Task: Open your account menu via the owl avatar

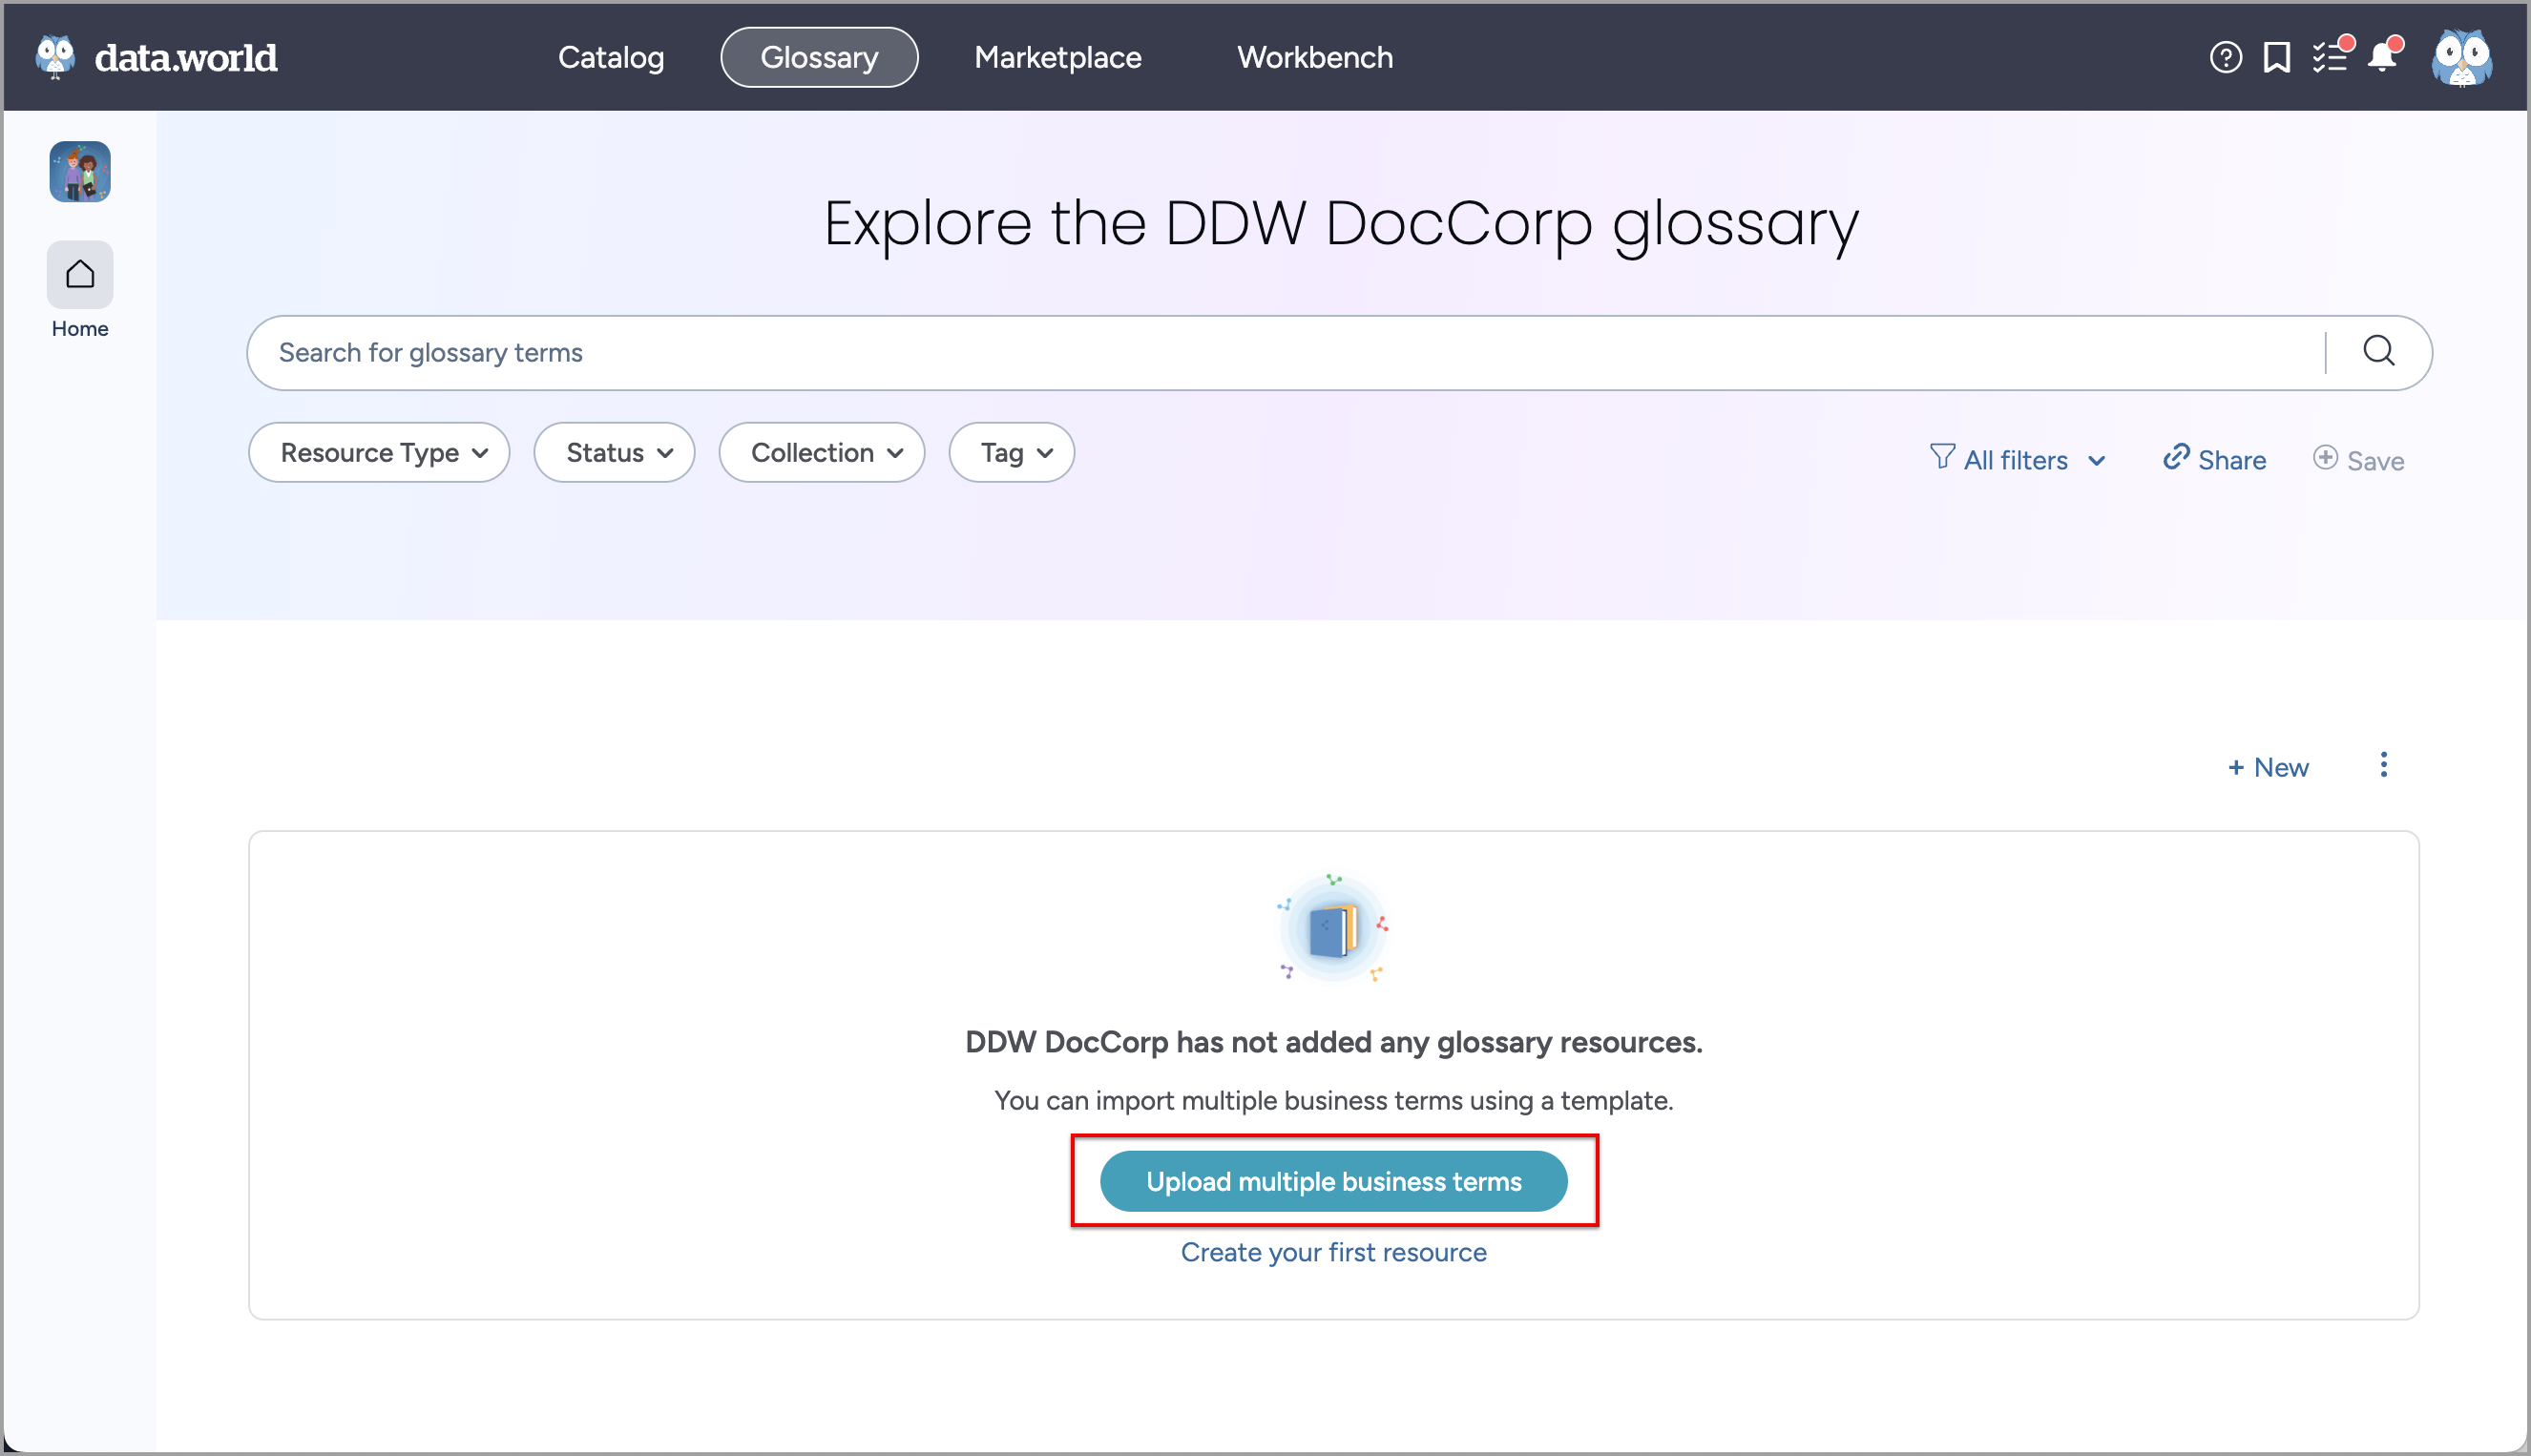Action: point(2462,57)
